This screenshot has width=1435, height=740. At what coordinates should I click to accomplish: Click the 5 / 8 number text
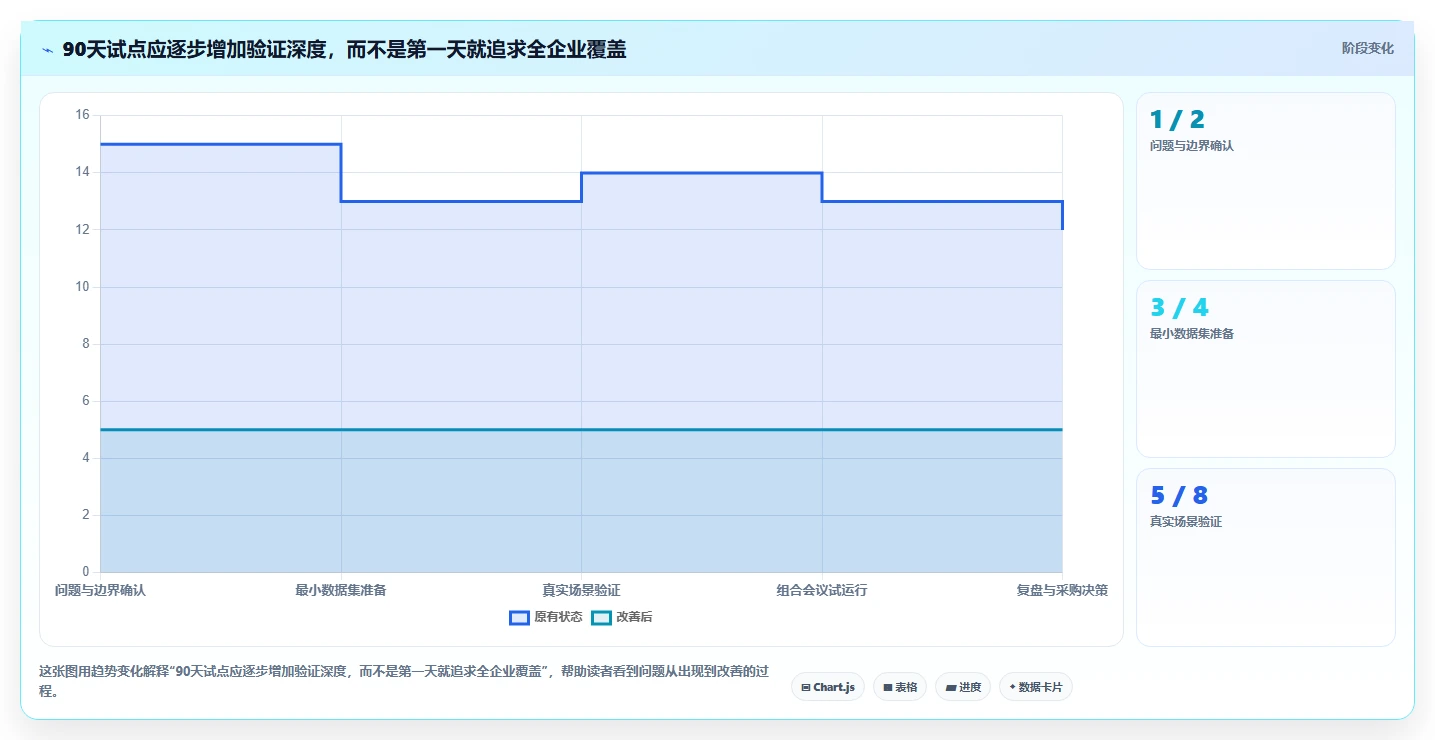(x=1179, y=496)
